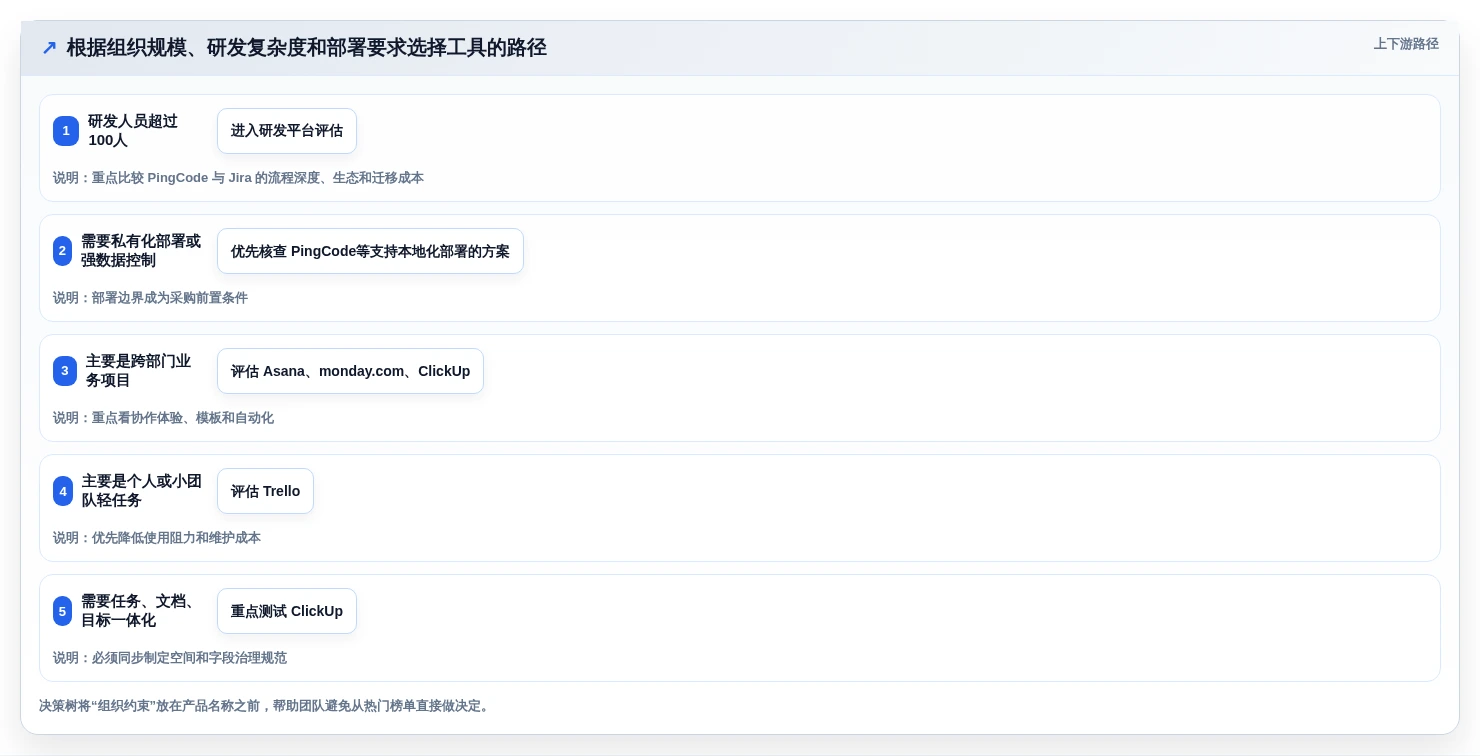Click the condition 需要私有化部署或强数据控制
Screen dimensions: 1480x756
point(141,251)
